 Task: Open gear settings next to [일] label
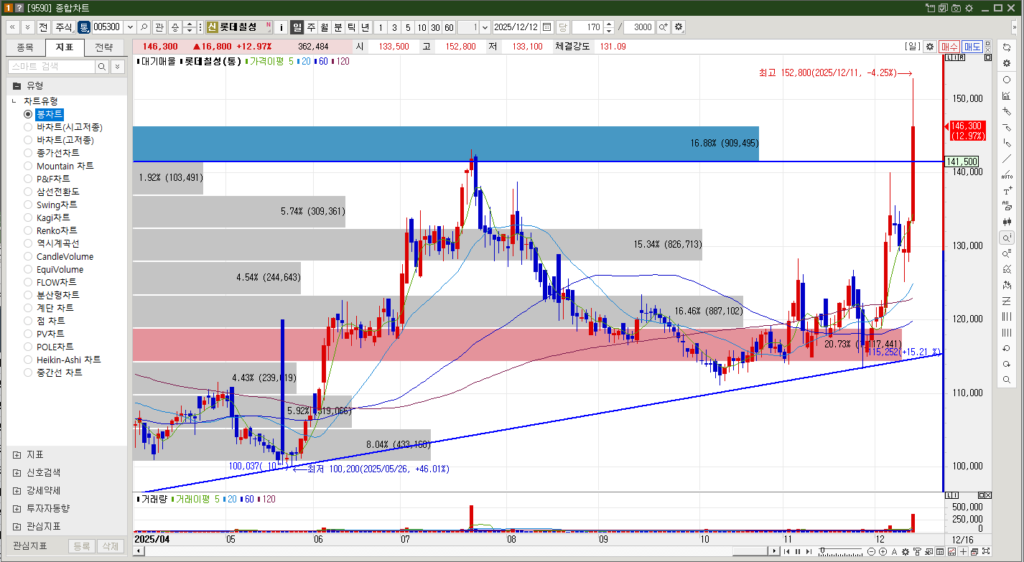tap(930, 46)
